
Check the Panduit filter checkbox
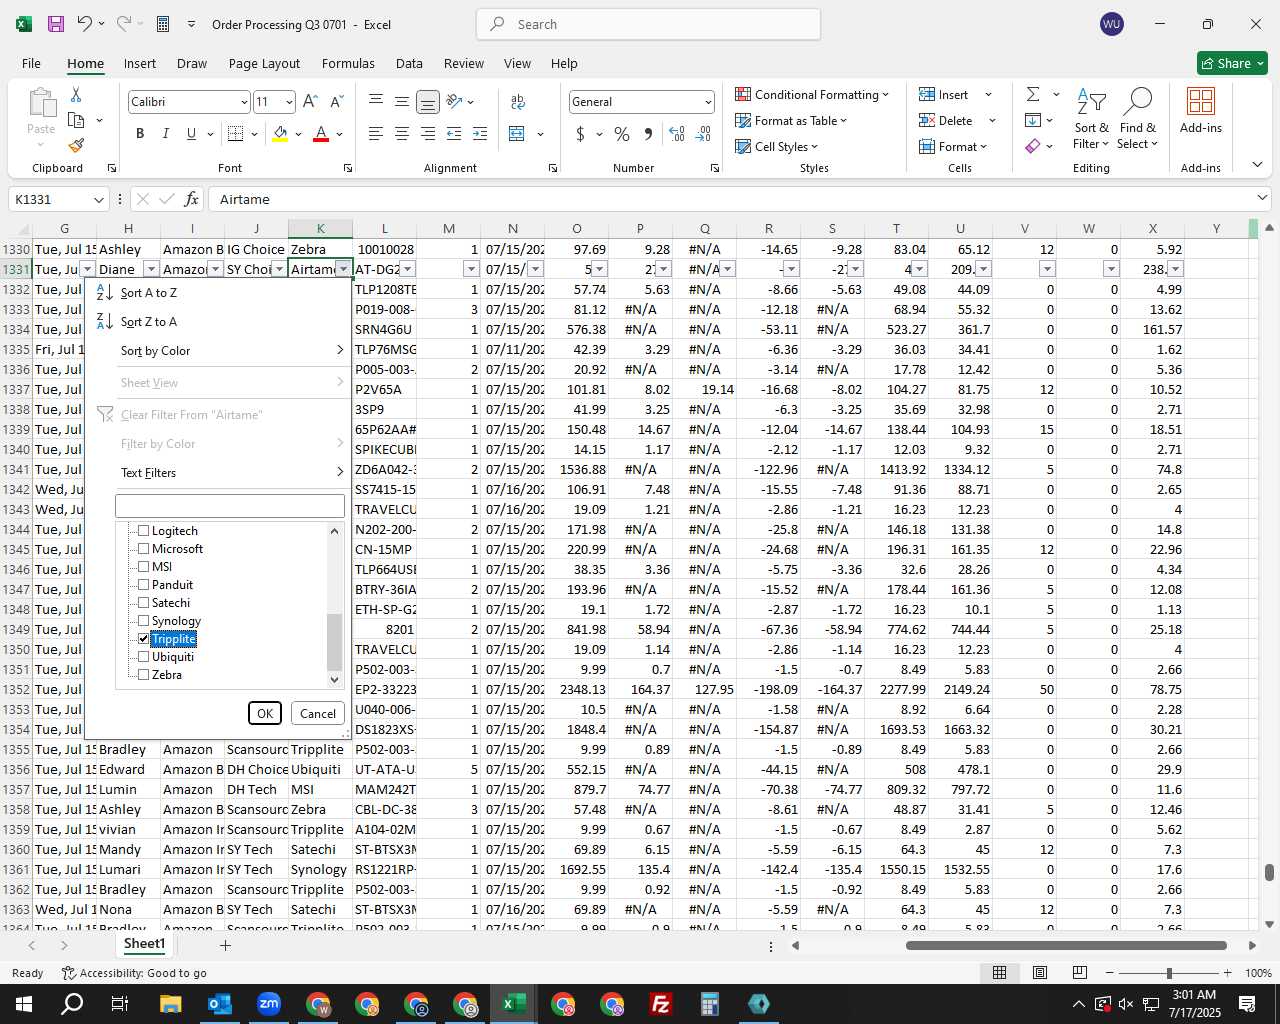click(144, 585)
